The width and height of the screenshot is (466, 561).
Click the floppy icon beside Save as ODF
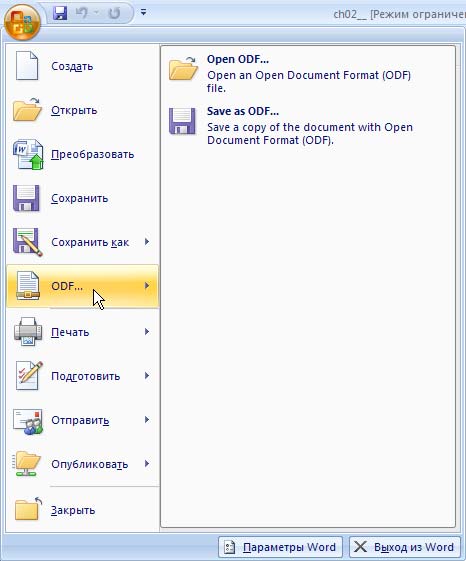point(183,121)
